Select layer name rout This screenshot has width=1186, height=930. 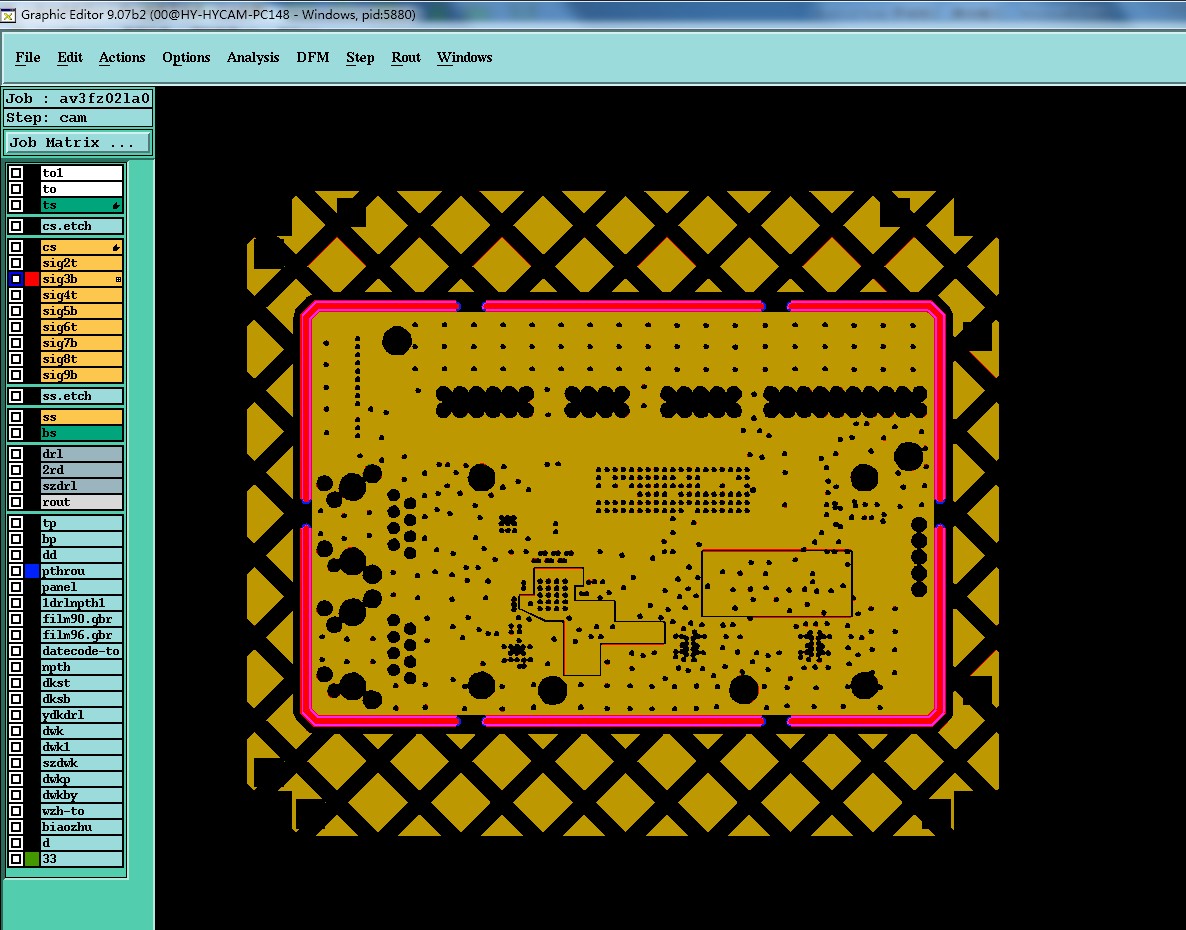(x=82, y=502)
